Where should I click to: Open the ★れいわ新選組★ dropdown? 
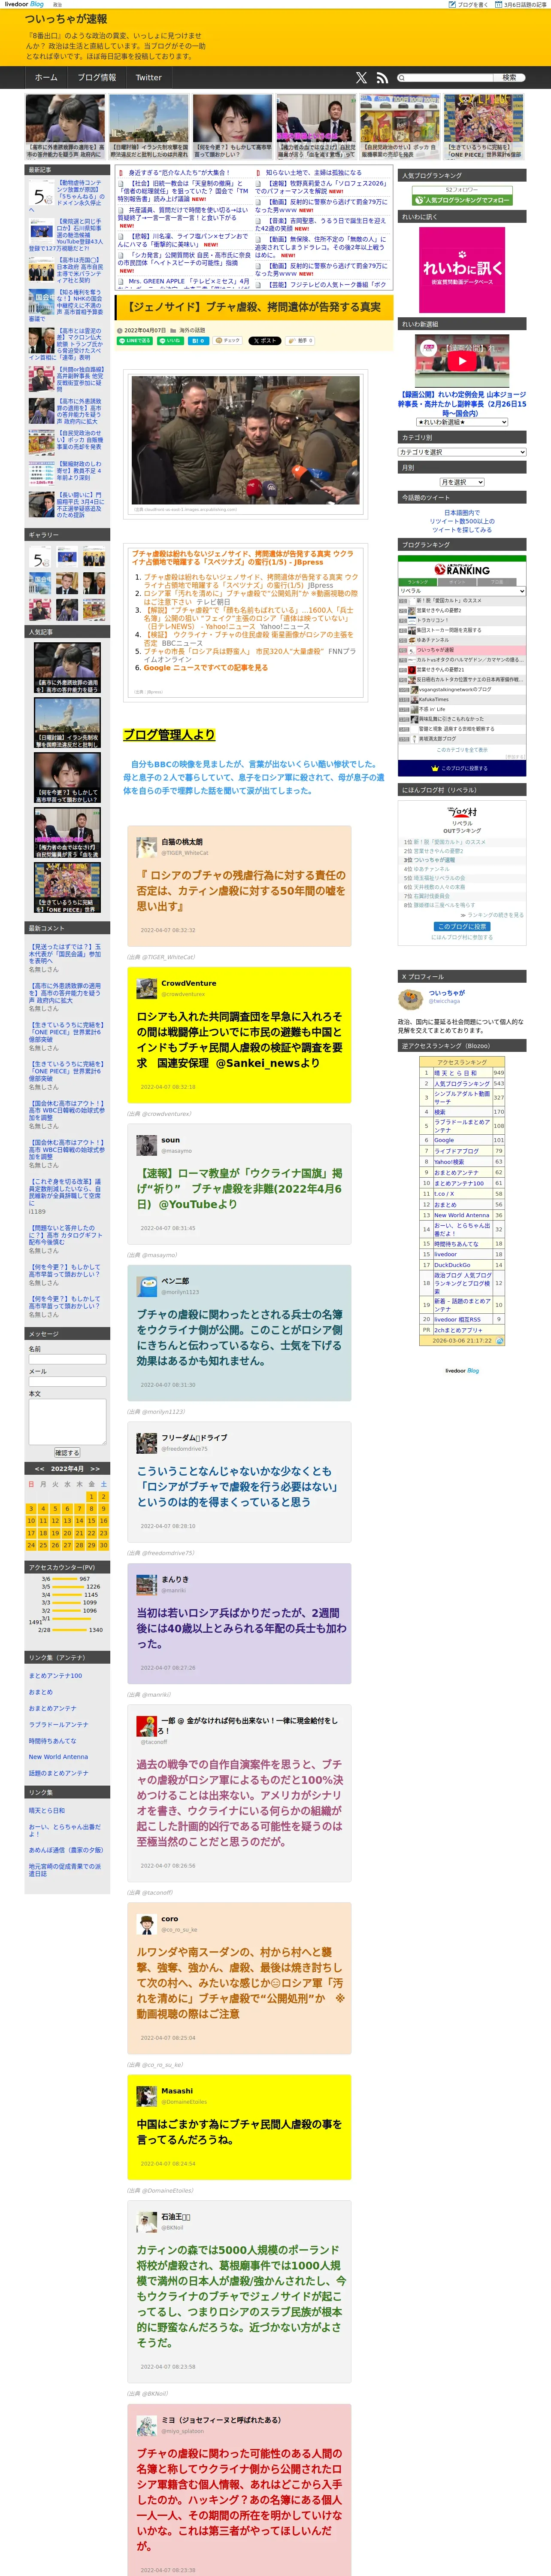tap(462, 422)
